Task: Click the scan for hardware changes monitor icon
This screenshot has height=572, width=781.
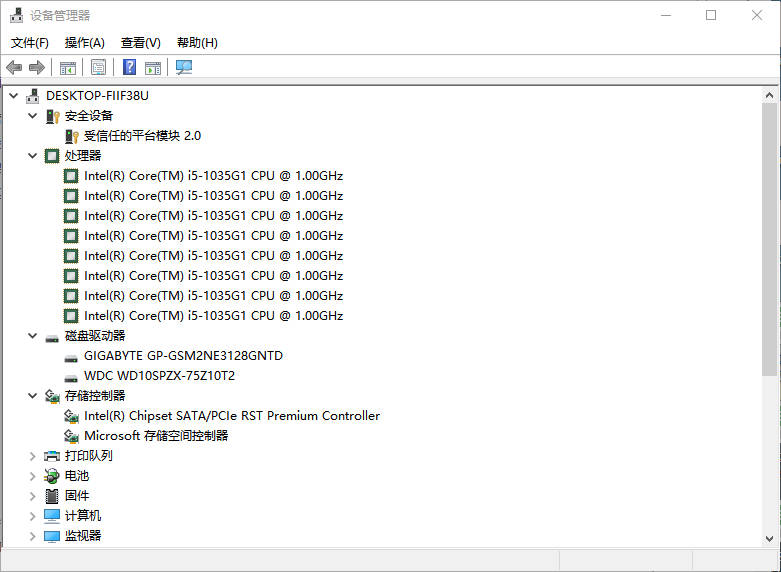Action: [x=184, y=67]
